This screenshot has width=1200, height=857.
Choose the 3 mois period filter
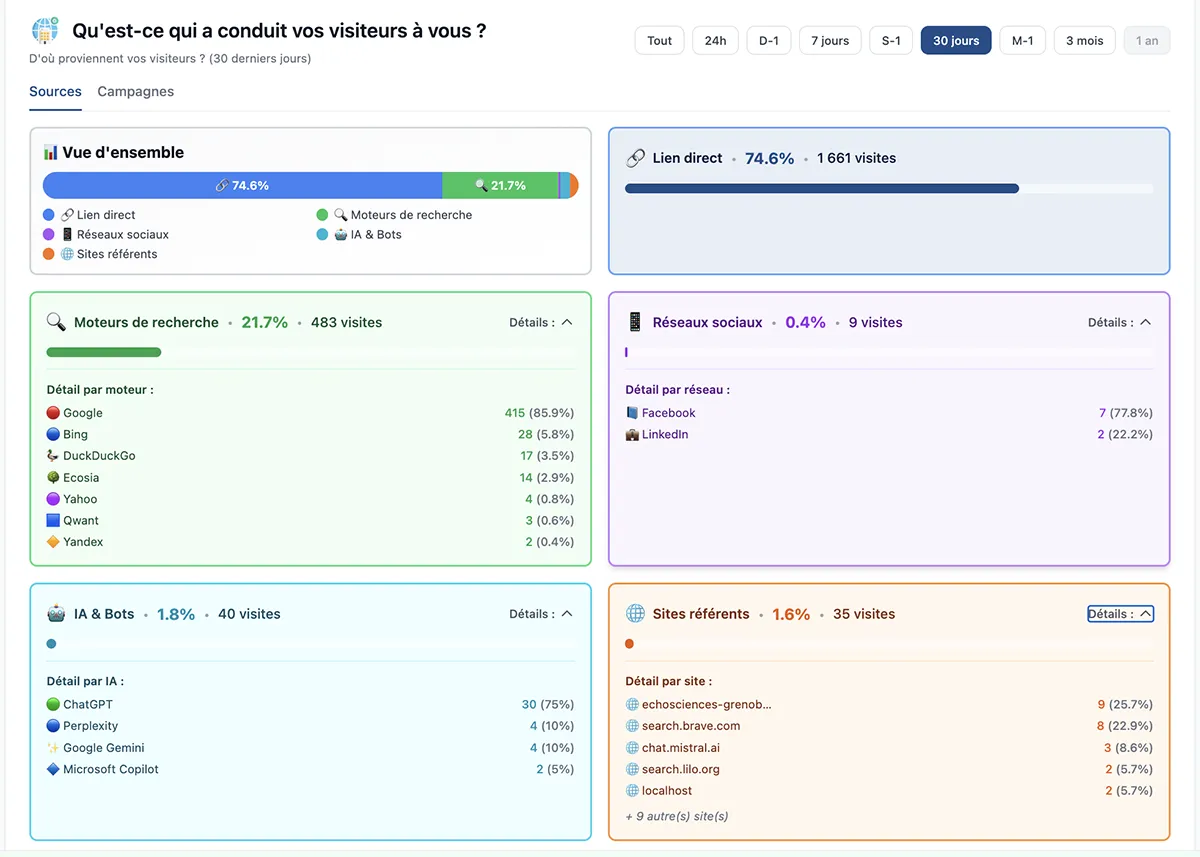pos(1084,41)
